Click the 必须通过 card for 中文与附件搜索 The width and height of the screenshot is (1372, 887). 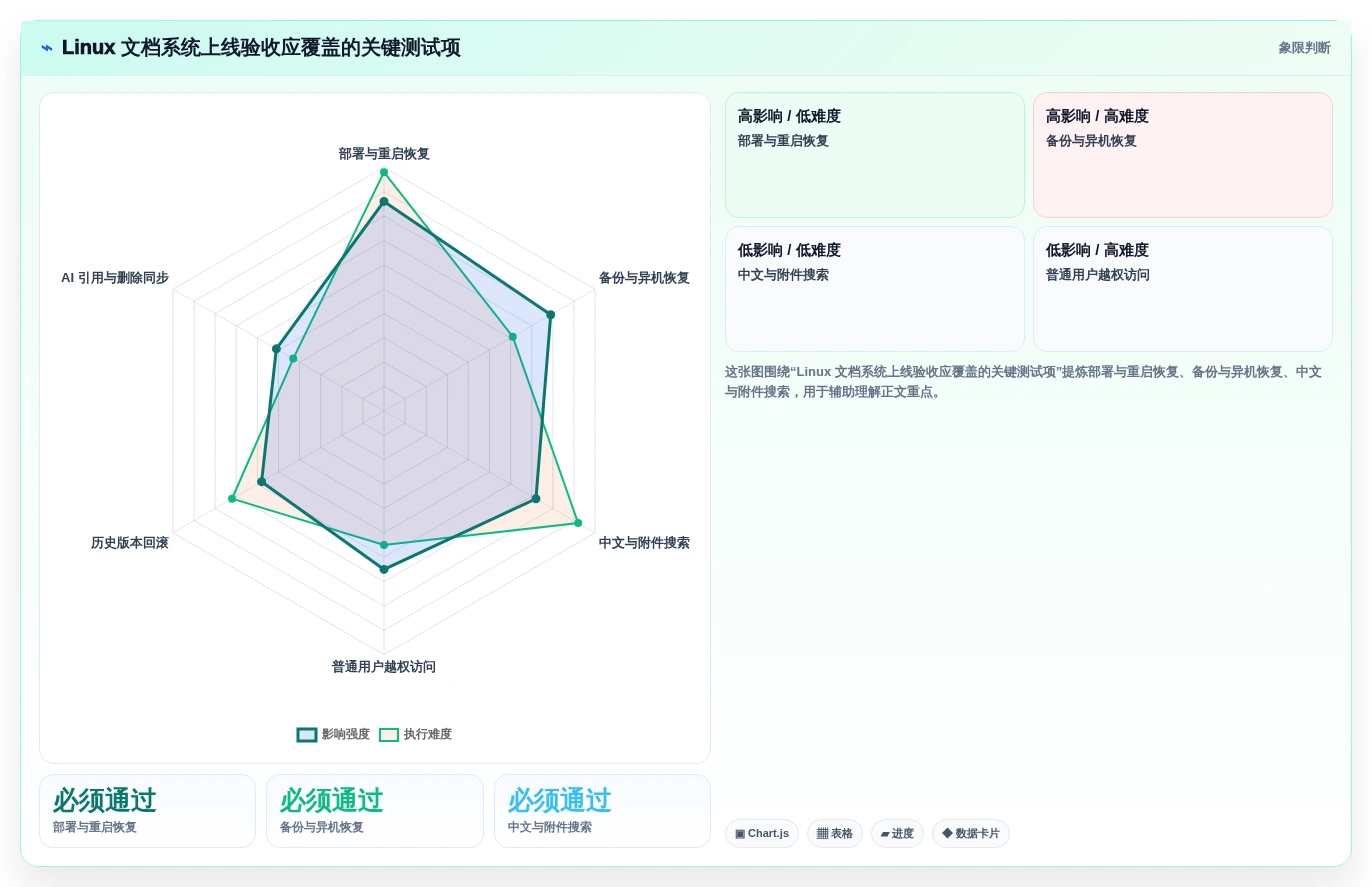click(x=602, y=811)
